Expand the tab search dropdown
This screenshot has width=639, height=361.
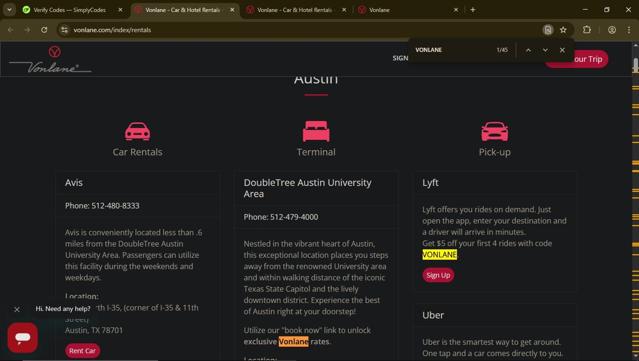point(9,10)
